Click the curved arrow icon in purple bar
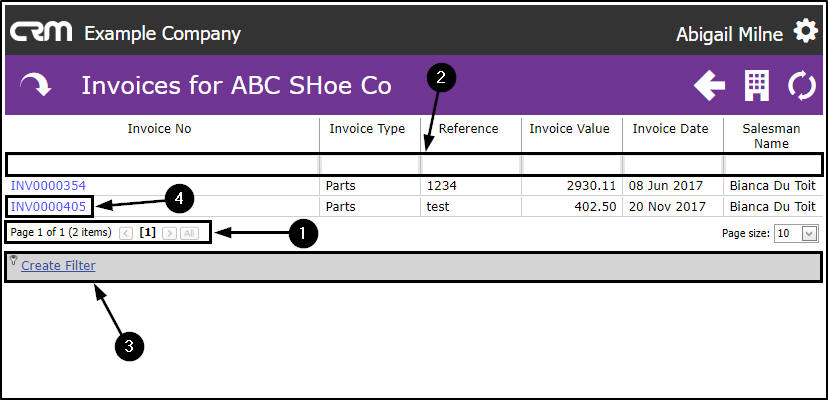 pyautogui.click(x=35, y=86)
